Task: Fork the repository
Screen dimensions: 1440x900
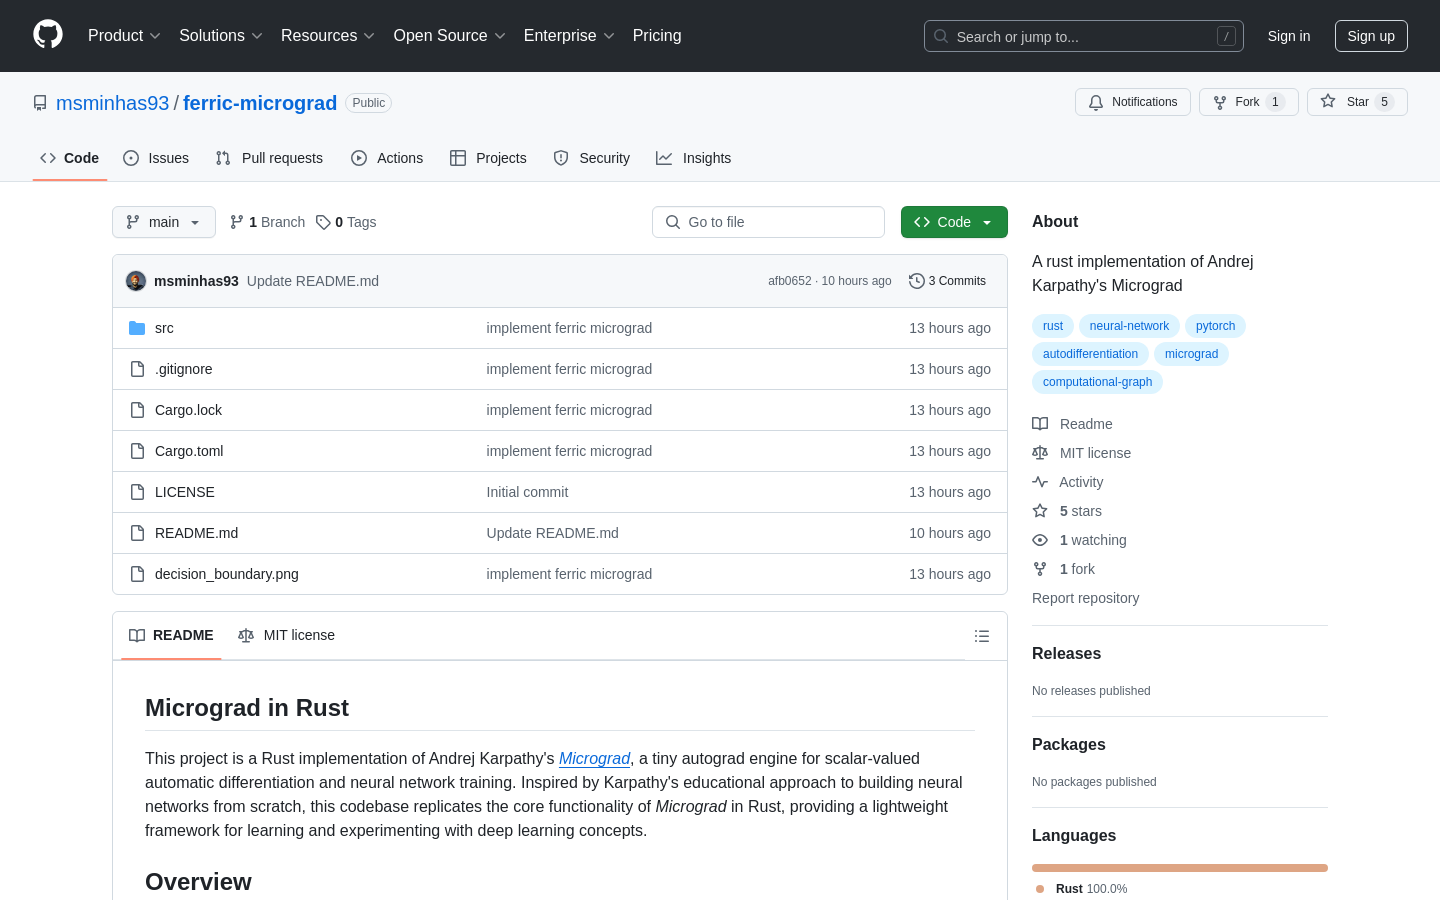Action: tap(1248, 102)
